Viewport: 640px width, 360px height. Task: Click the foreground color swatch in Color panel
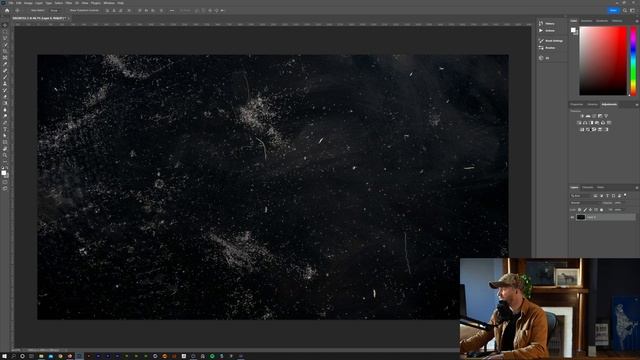(x=573, y=30)
